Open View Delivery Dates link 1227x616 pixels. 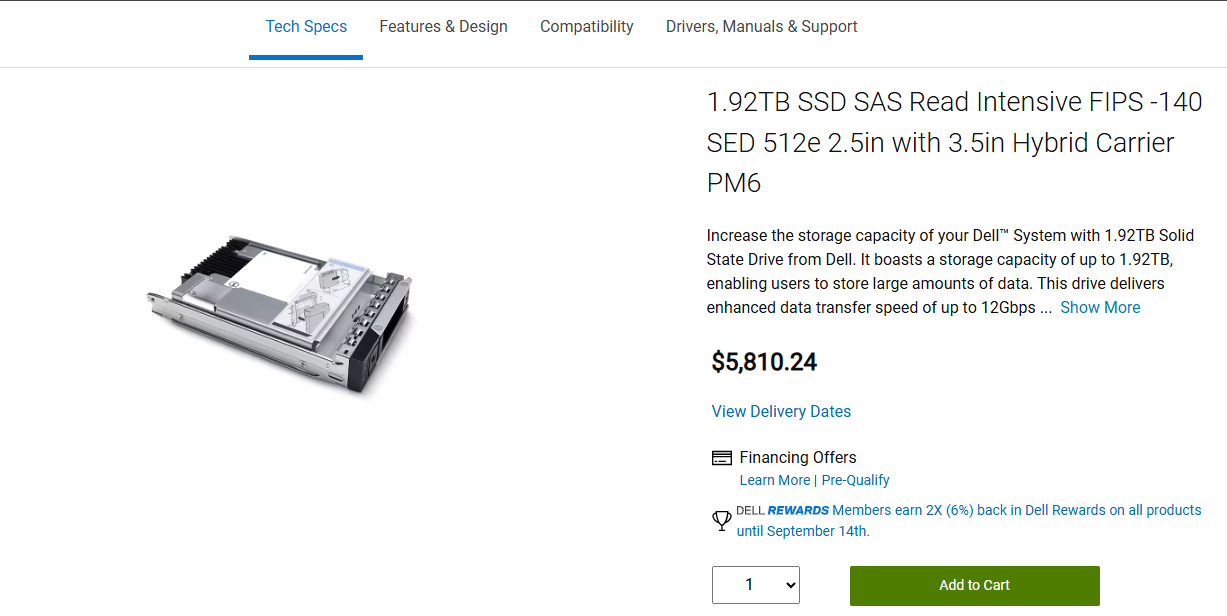tap(781, 411)
